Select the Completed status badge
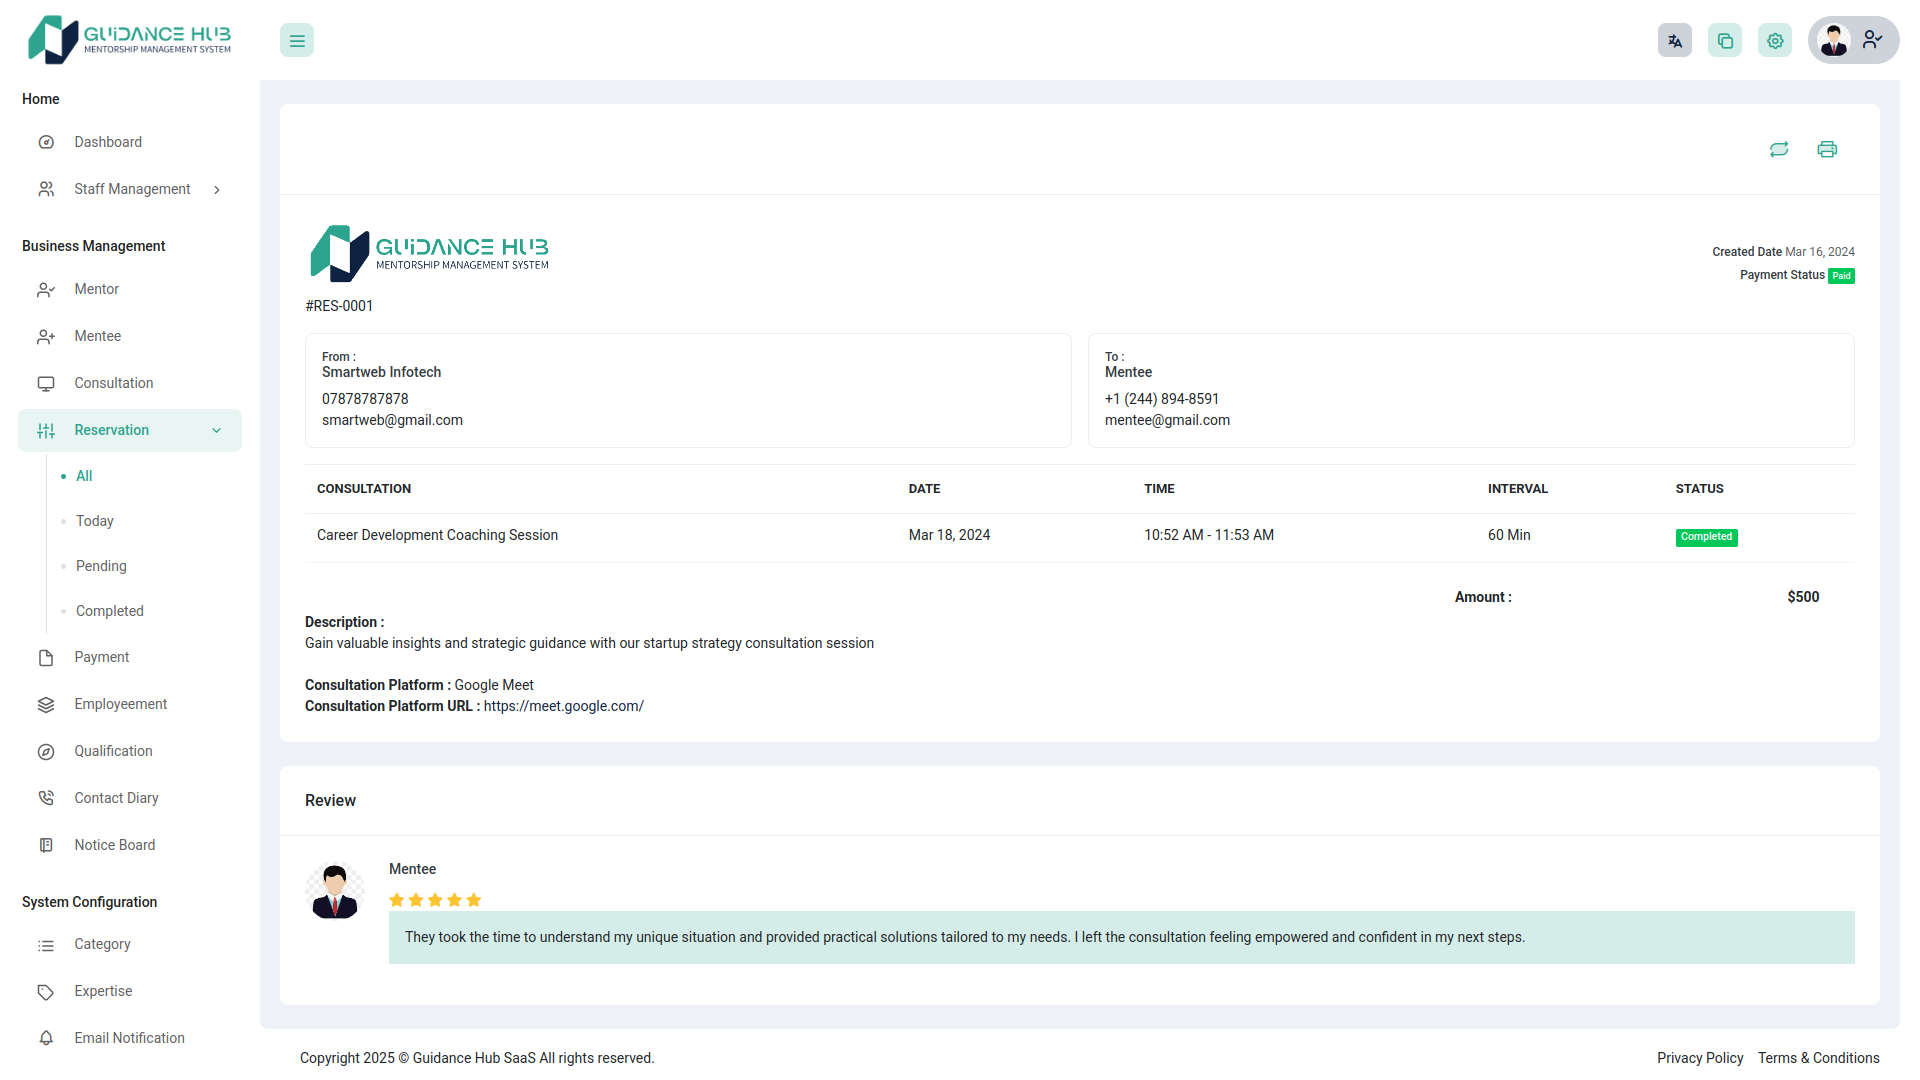 tap(1706, 537)
